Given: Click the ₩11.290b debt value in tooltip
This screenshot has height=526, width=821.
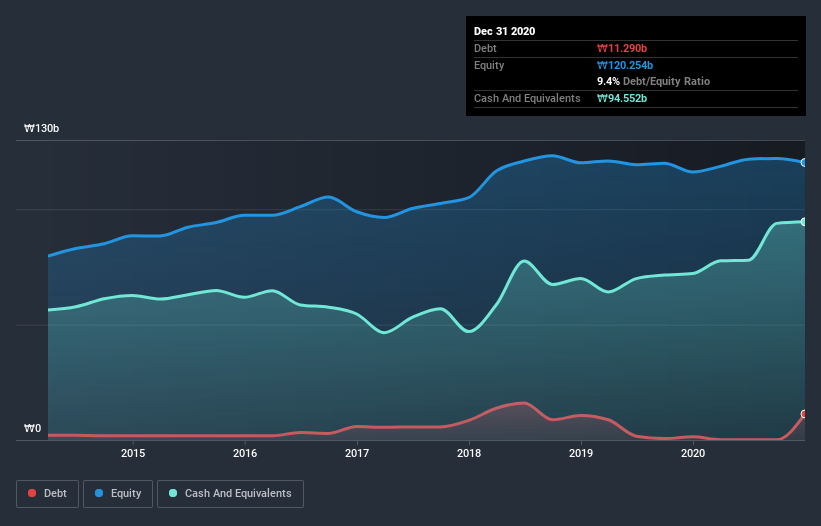Looking at the screenshot, I should (622, 48).
